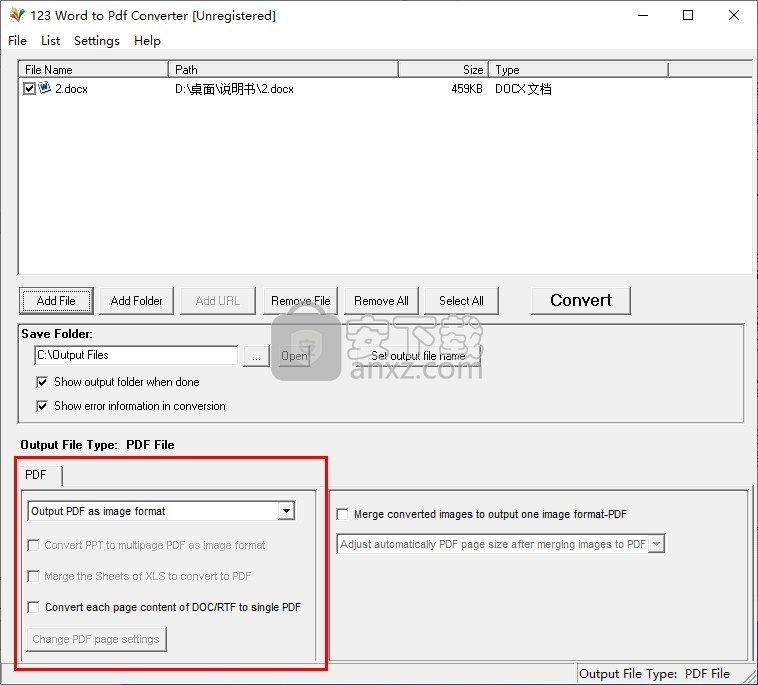This screenshot has height=685, width=758.
Task: Minimize the converter window
Action: point(642,15)
